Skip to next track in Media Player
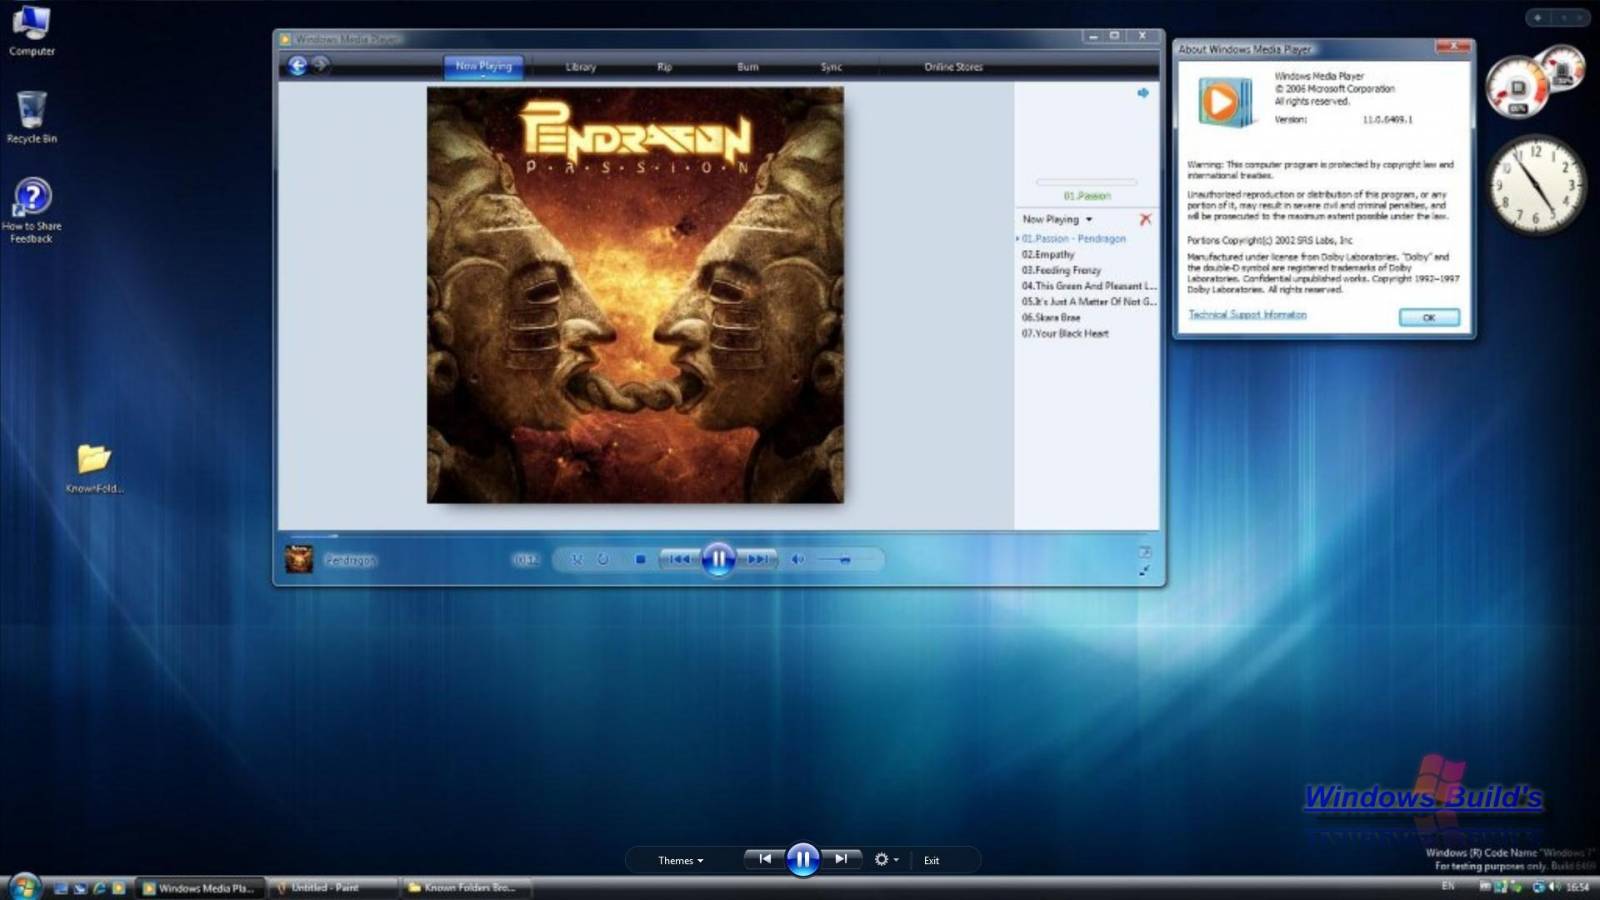The image size is (1600, 900). click(757, 560)
